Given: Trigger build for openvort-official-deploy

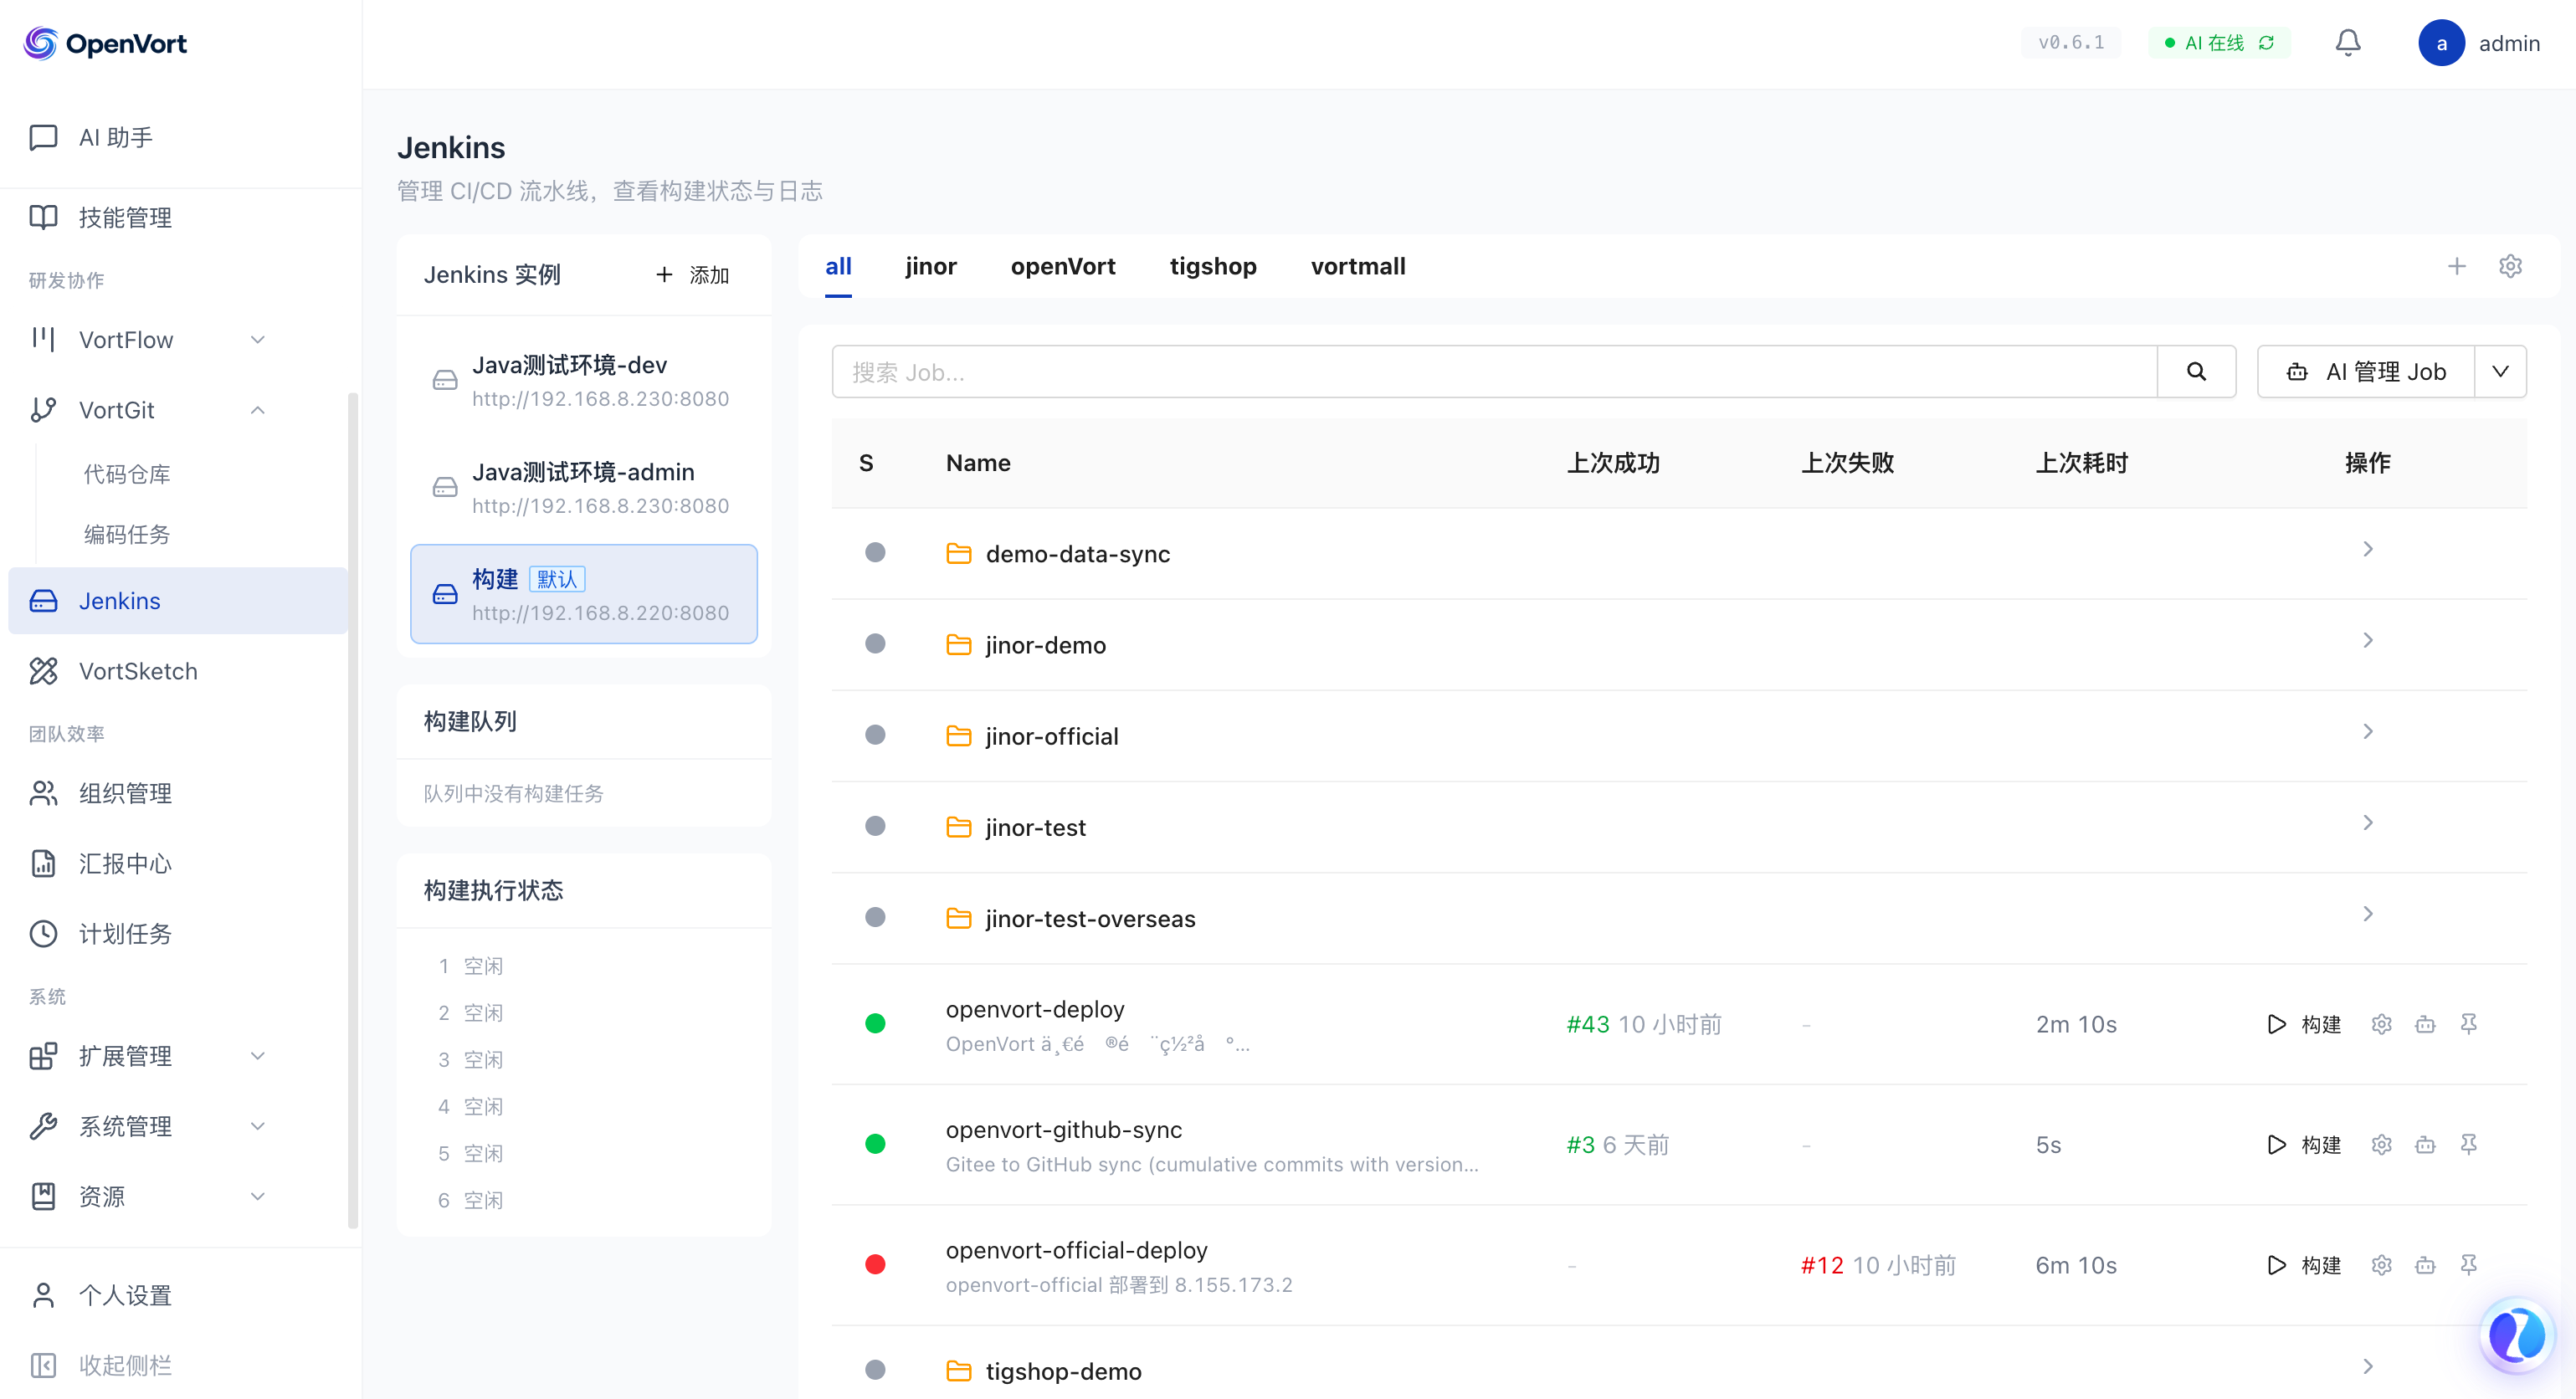Looking at the screenshot, I should [x=2304, y=1265].
